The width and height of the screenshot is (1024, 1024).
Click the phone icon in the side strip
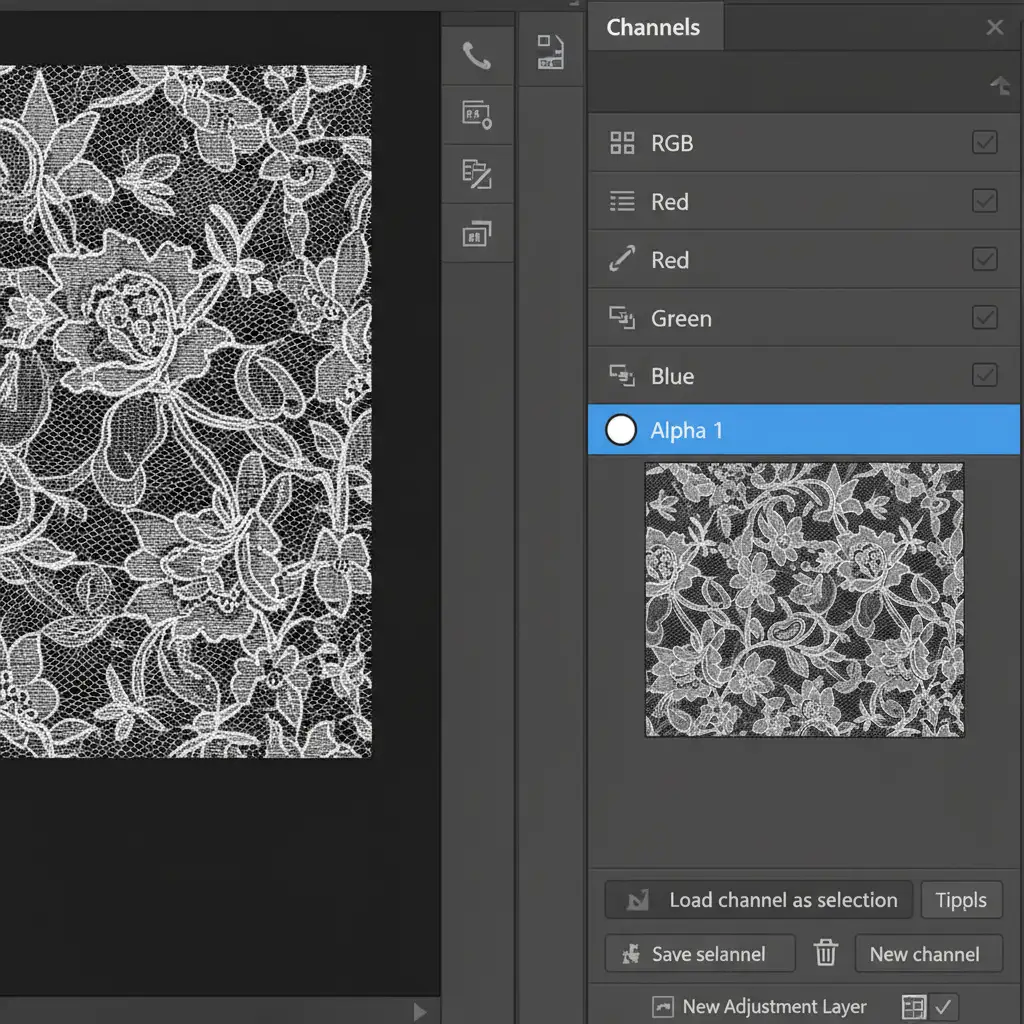click(477, 56)
